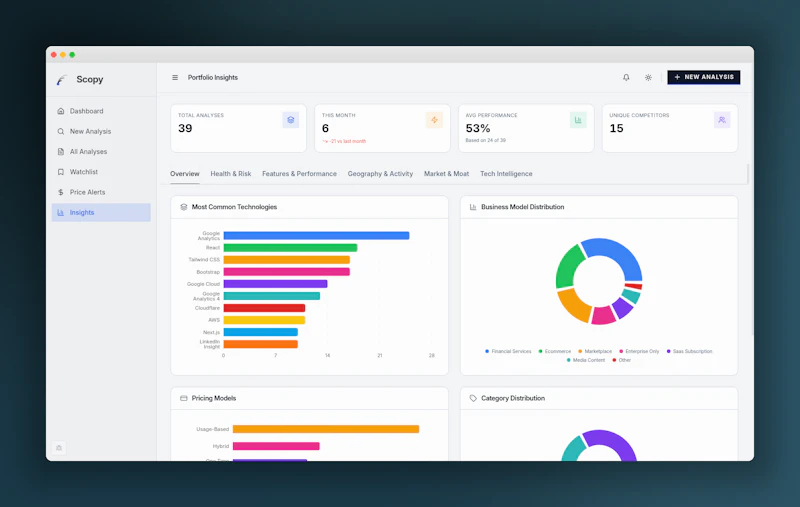Click the Portfolio Insights page title
This screenshot has height=507, width=800.
pyautogui.click(x=213, y=78)
